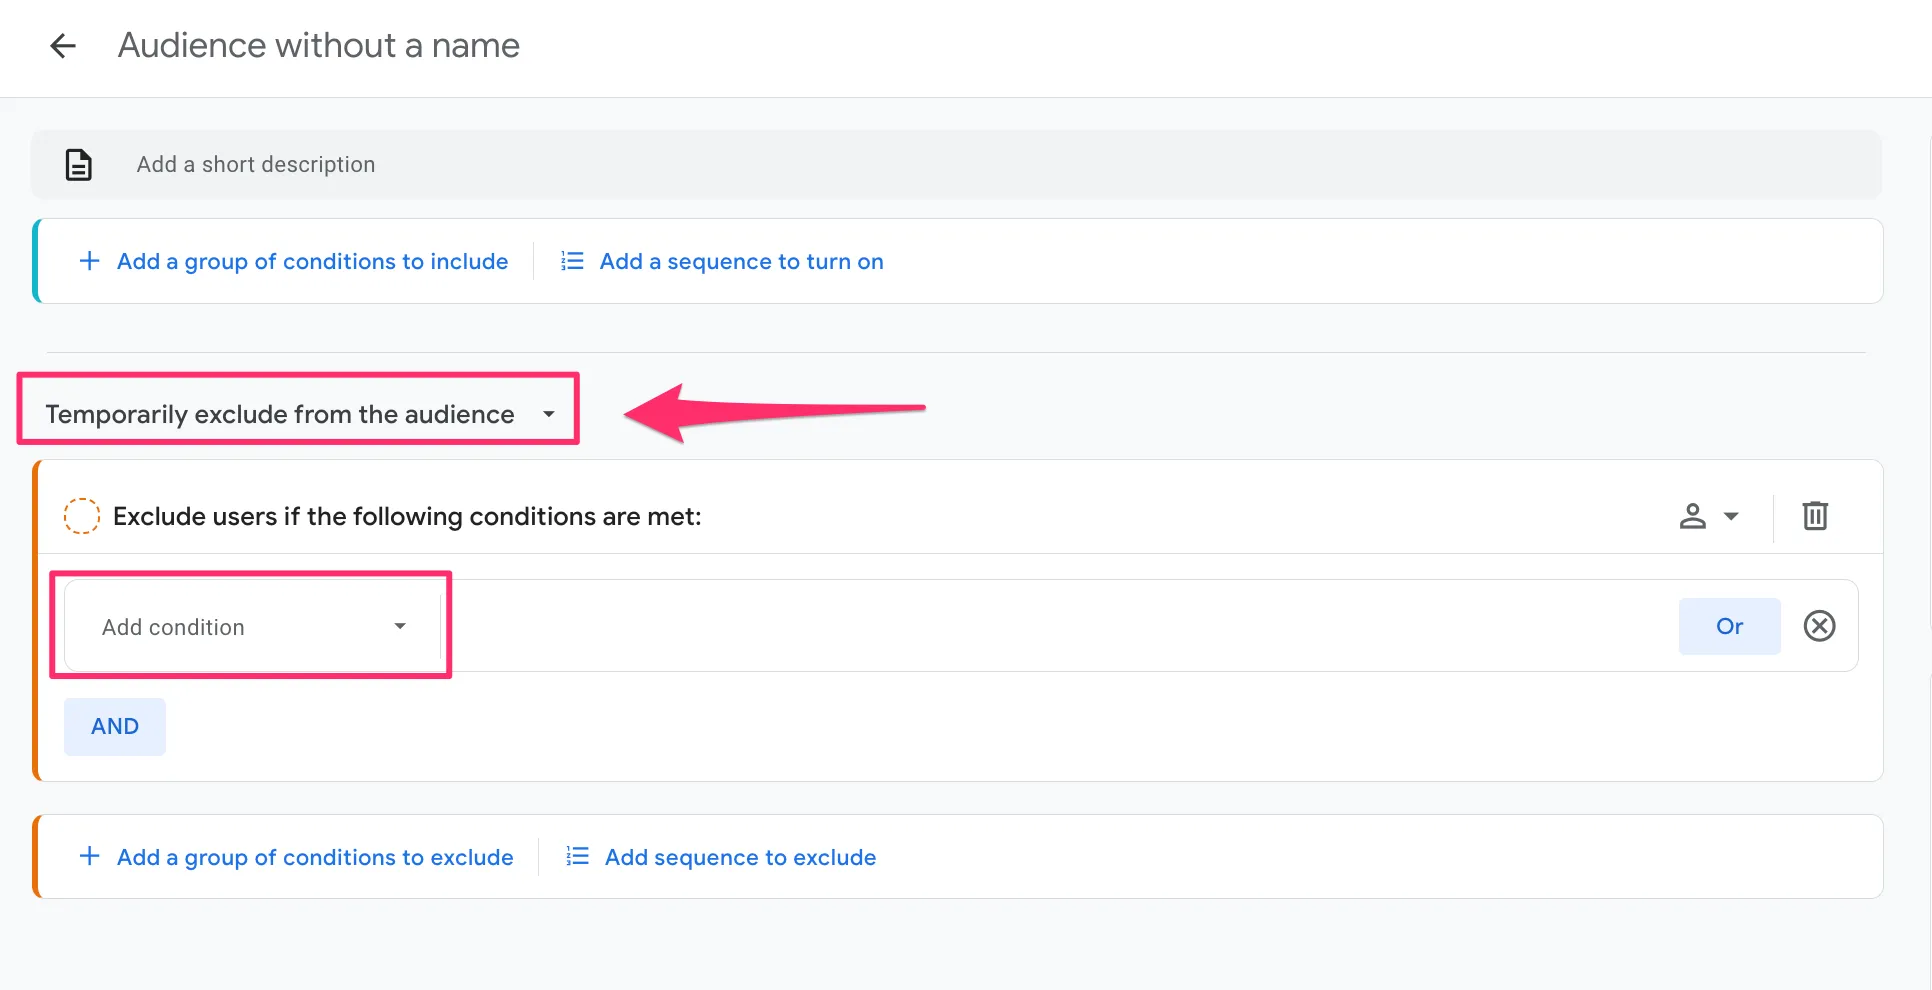This screenshot has height=990, width=1932.
Task: Open the Temporarily exclude from audience dropdown
Action: click(x=299, y=414)
